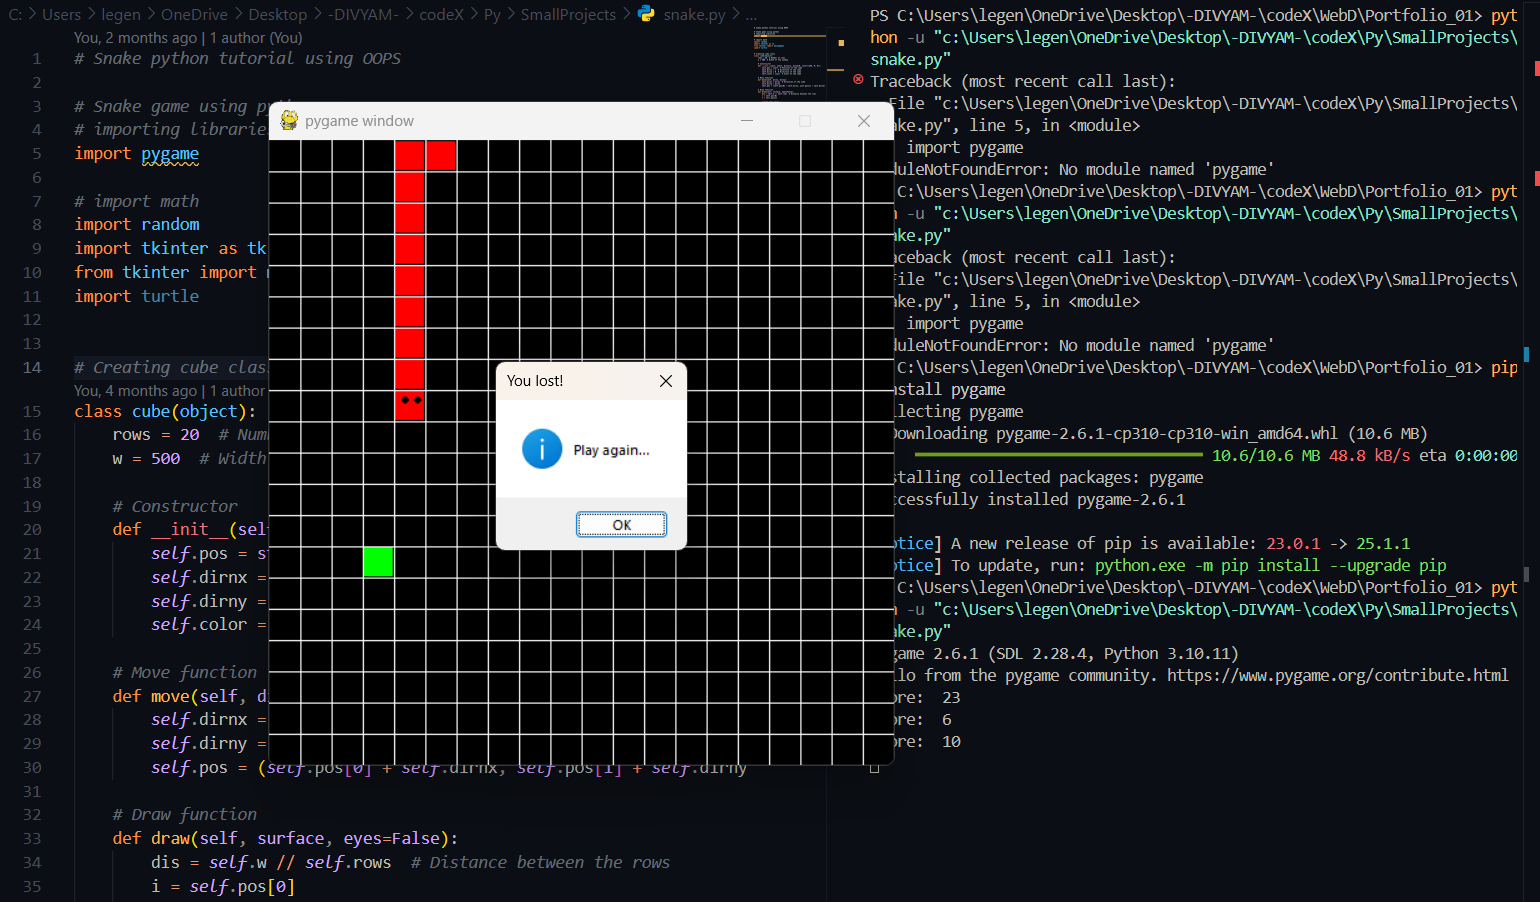Click the 'Downloading pygame-2.6.1' terminal line
1540x902 pixels.
click(1161, 433)
